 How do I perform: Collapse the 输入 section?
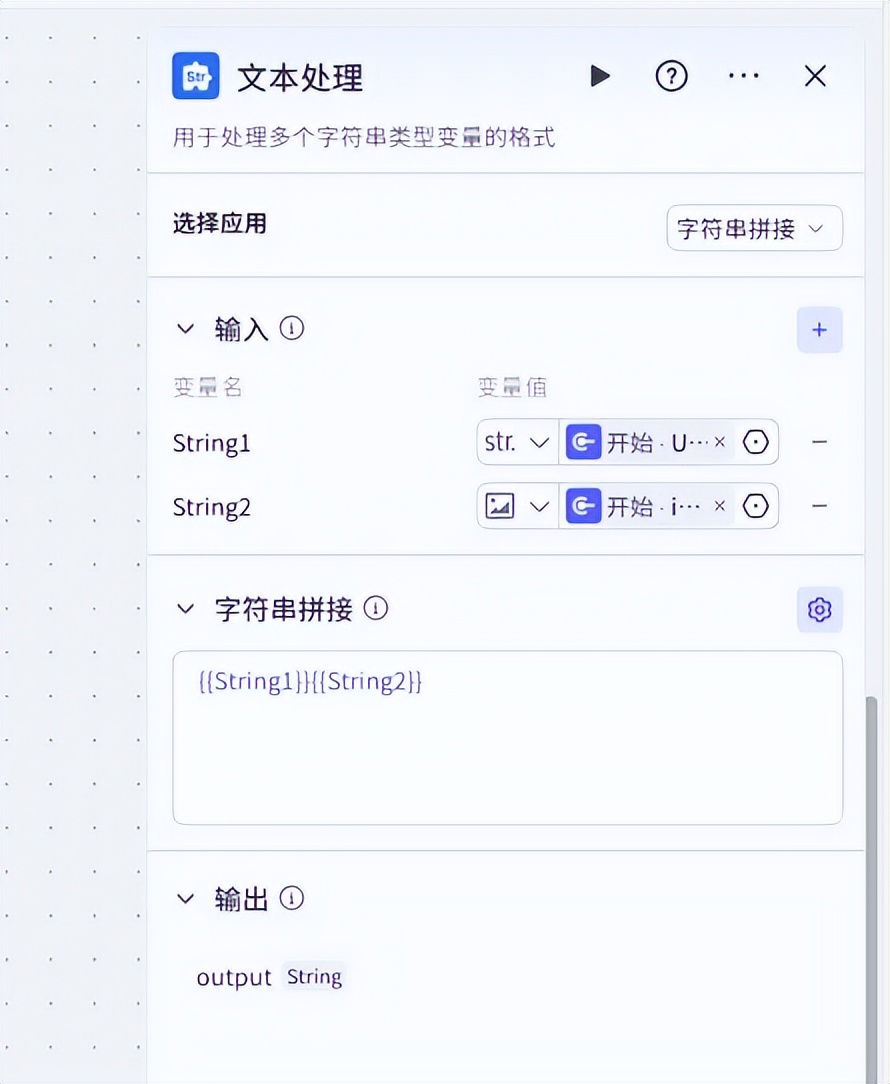point(185,329)
